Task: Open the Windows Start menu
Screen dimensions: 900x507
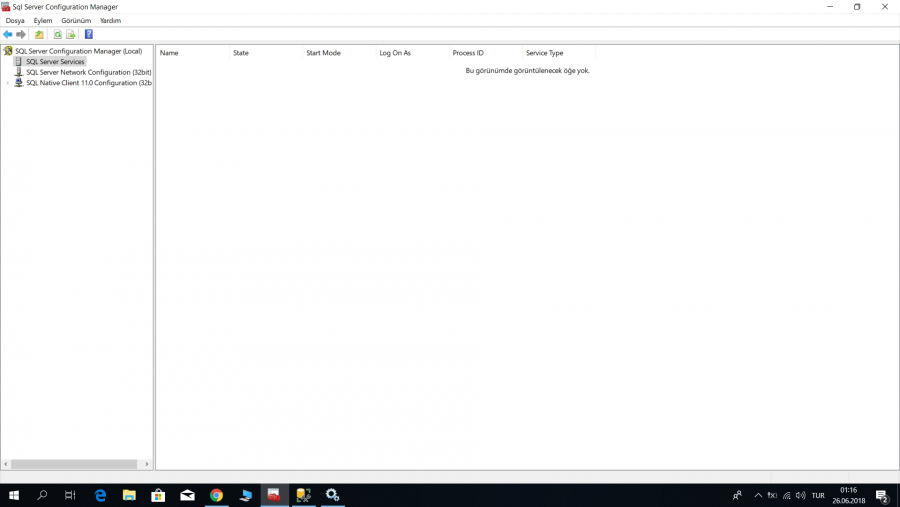Action: pos(14,495)
